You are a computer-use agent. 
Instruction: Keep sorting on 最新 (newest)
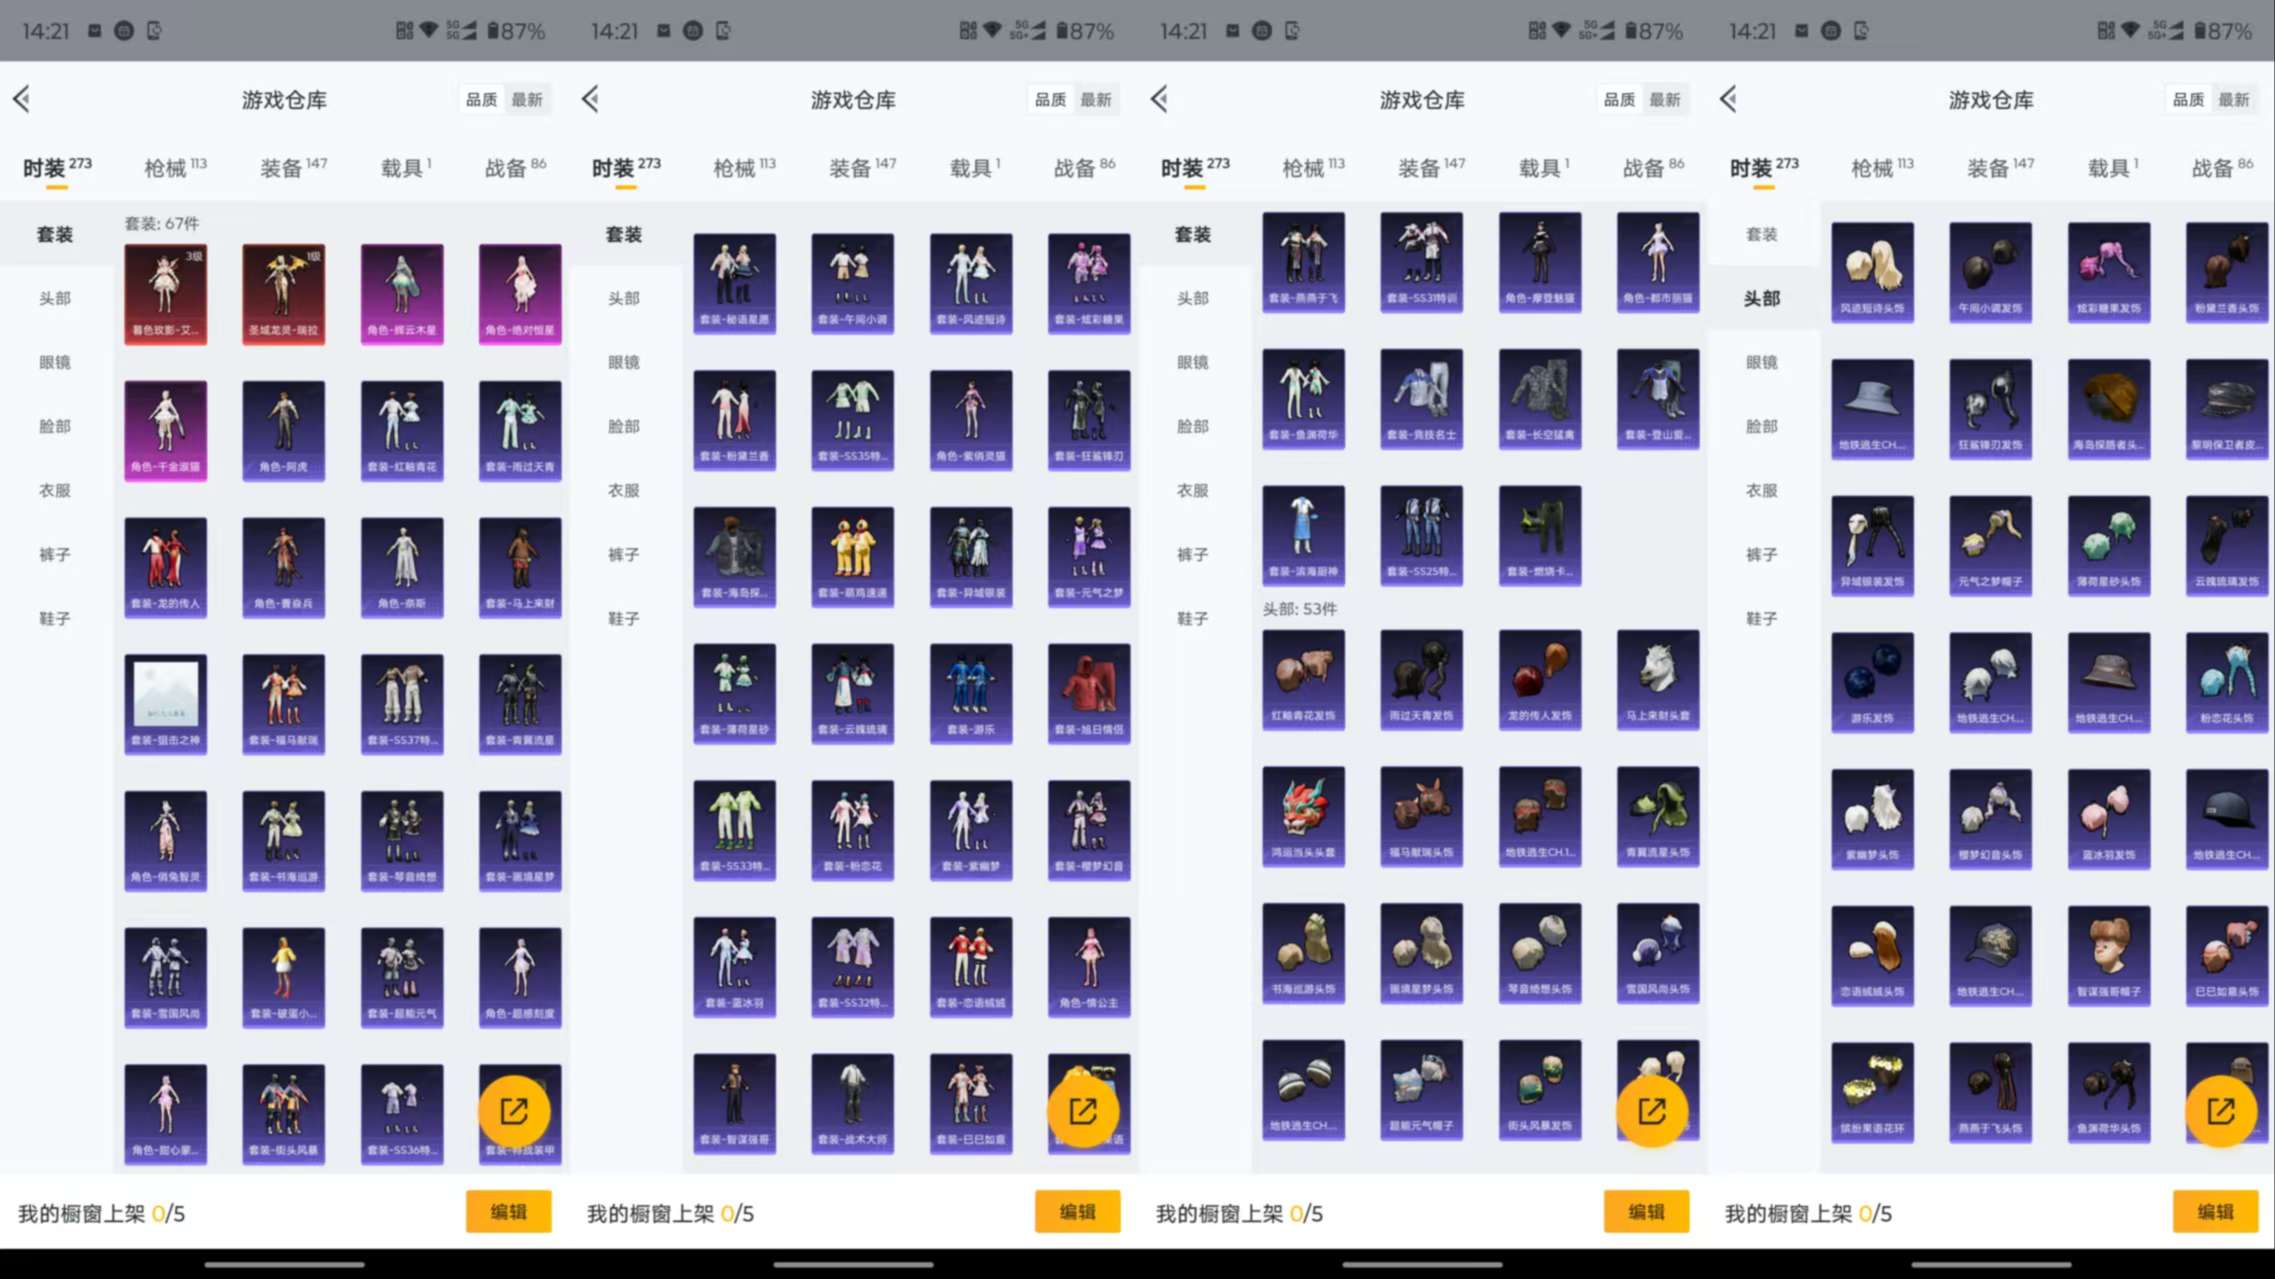531,99
